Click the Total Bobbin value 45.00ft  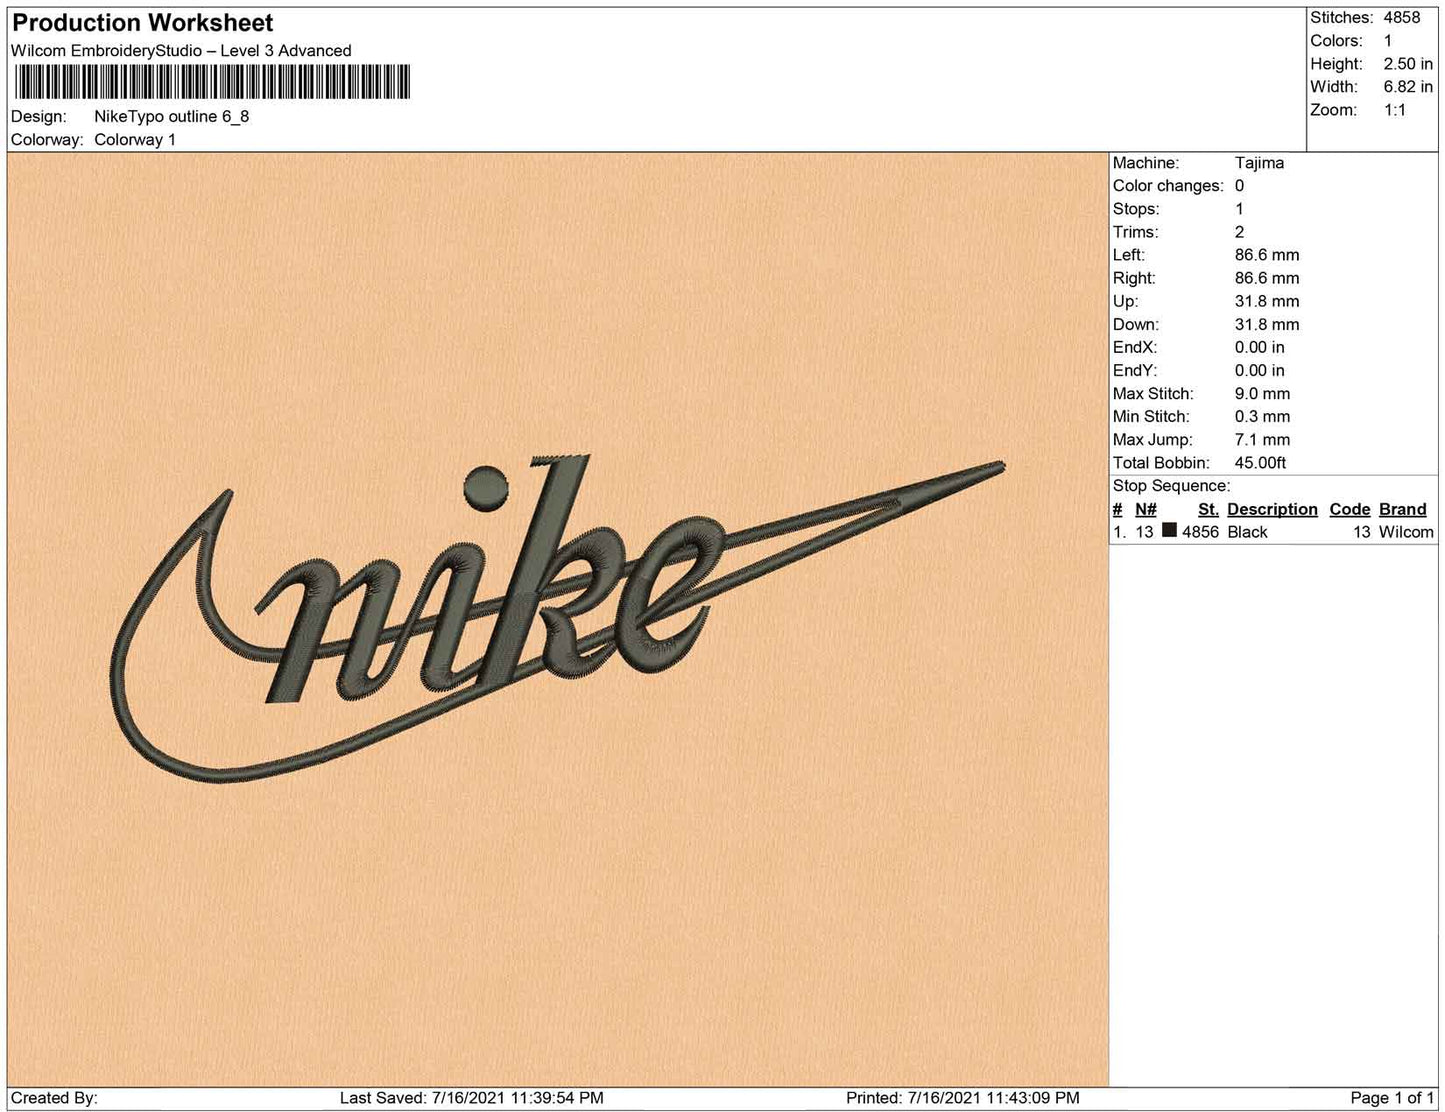(1260, 463)
